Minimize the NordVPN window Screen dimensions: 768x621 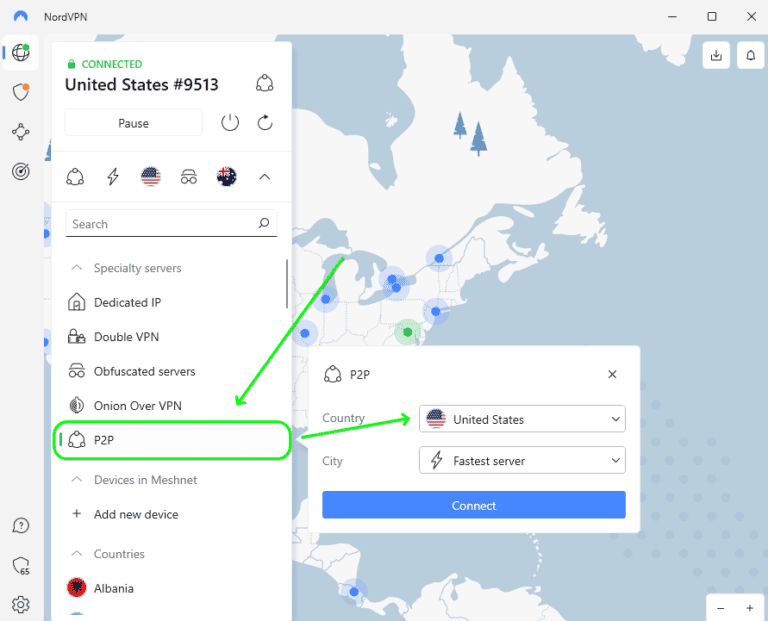coord(672,17)
